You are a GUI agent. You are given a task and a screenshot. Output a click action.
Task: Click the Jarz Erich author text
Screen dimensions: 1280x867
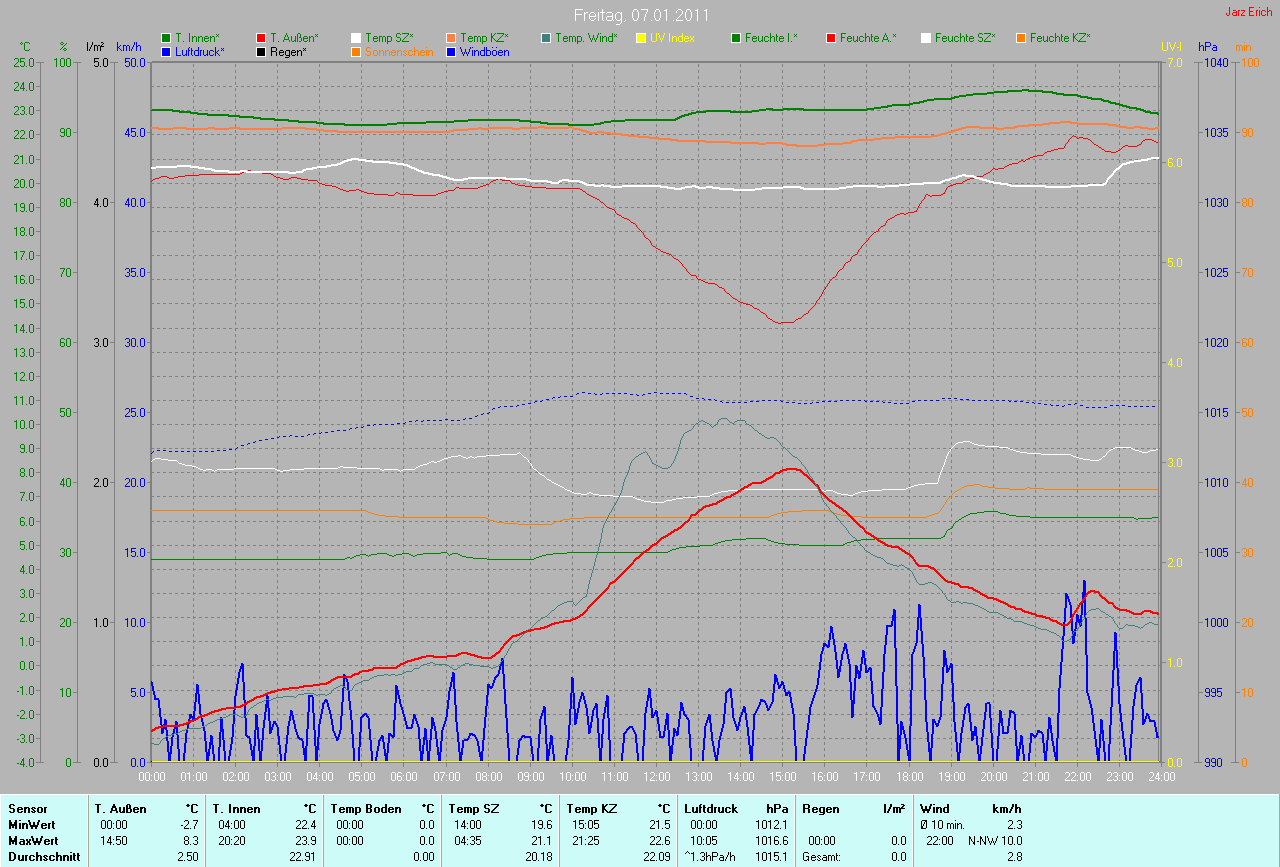(1248, 12)
